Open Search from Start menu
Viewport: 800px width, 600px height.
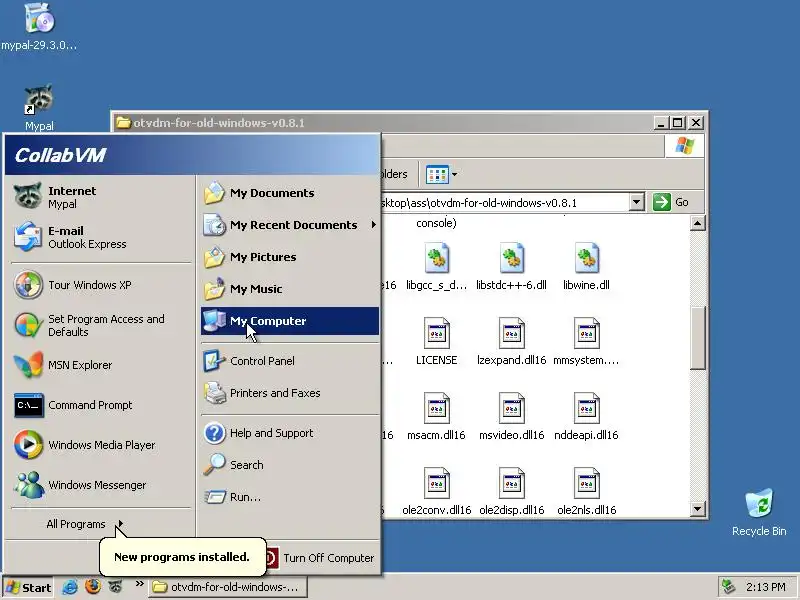click(290, 465)
